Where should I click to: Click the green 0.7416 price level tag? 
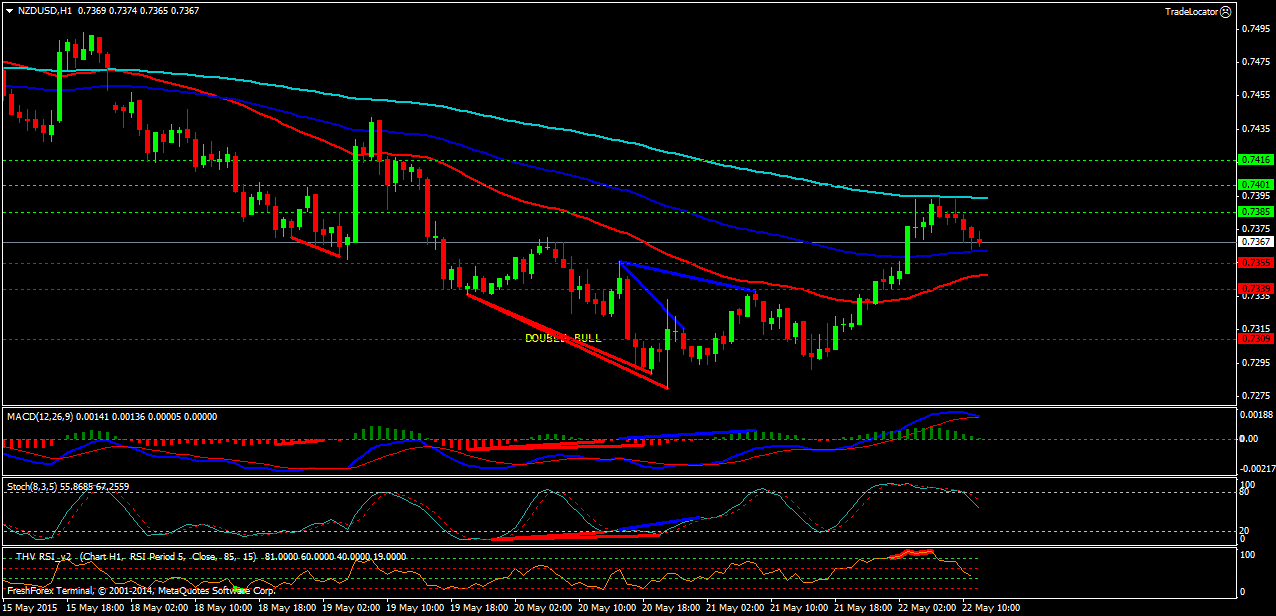(1255, 159)
